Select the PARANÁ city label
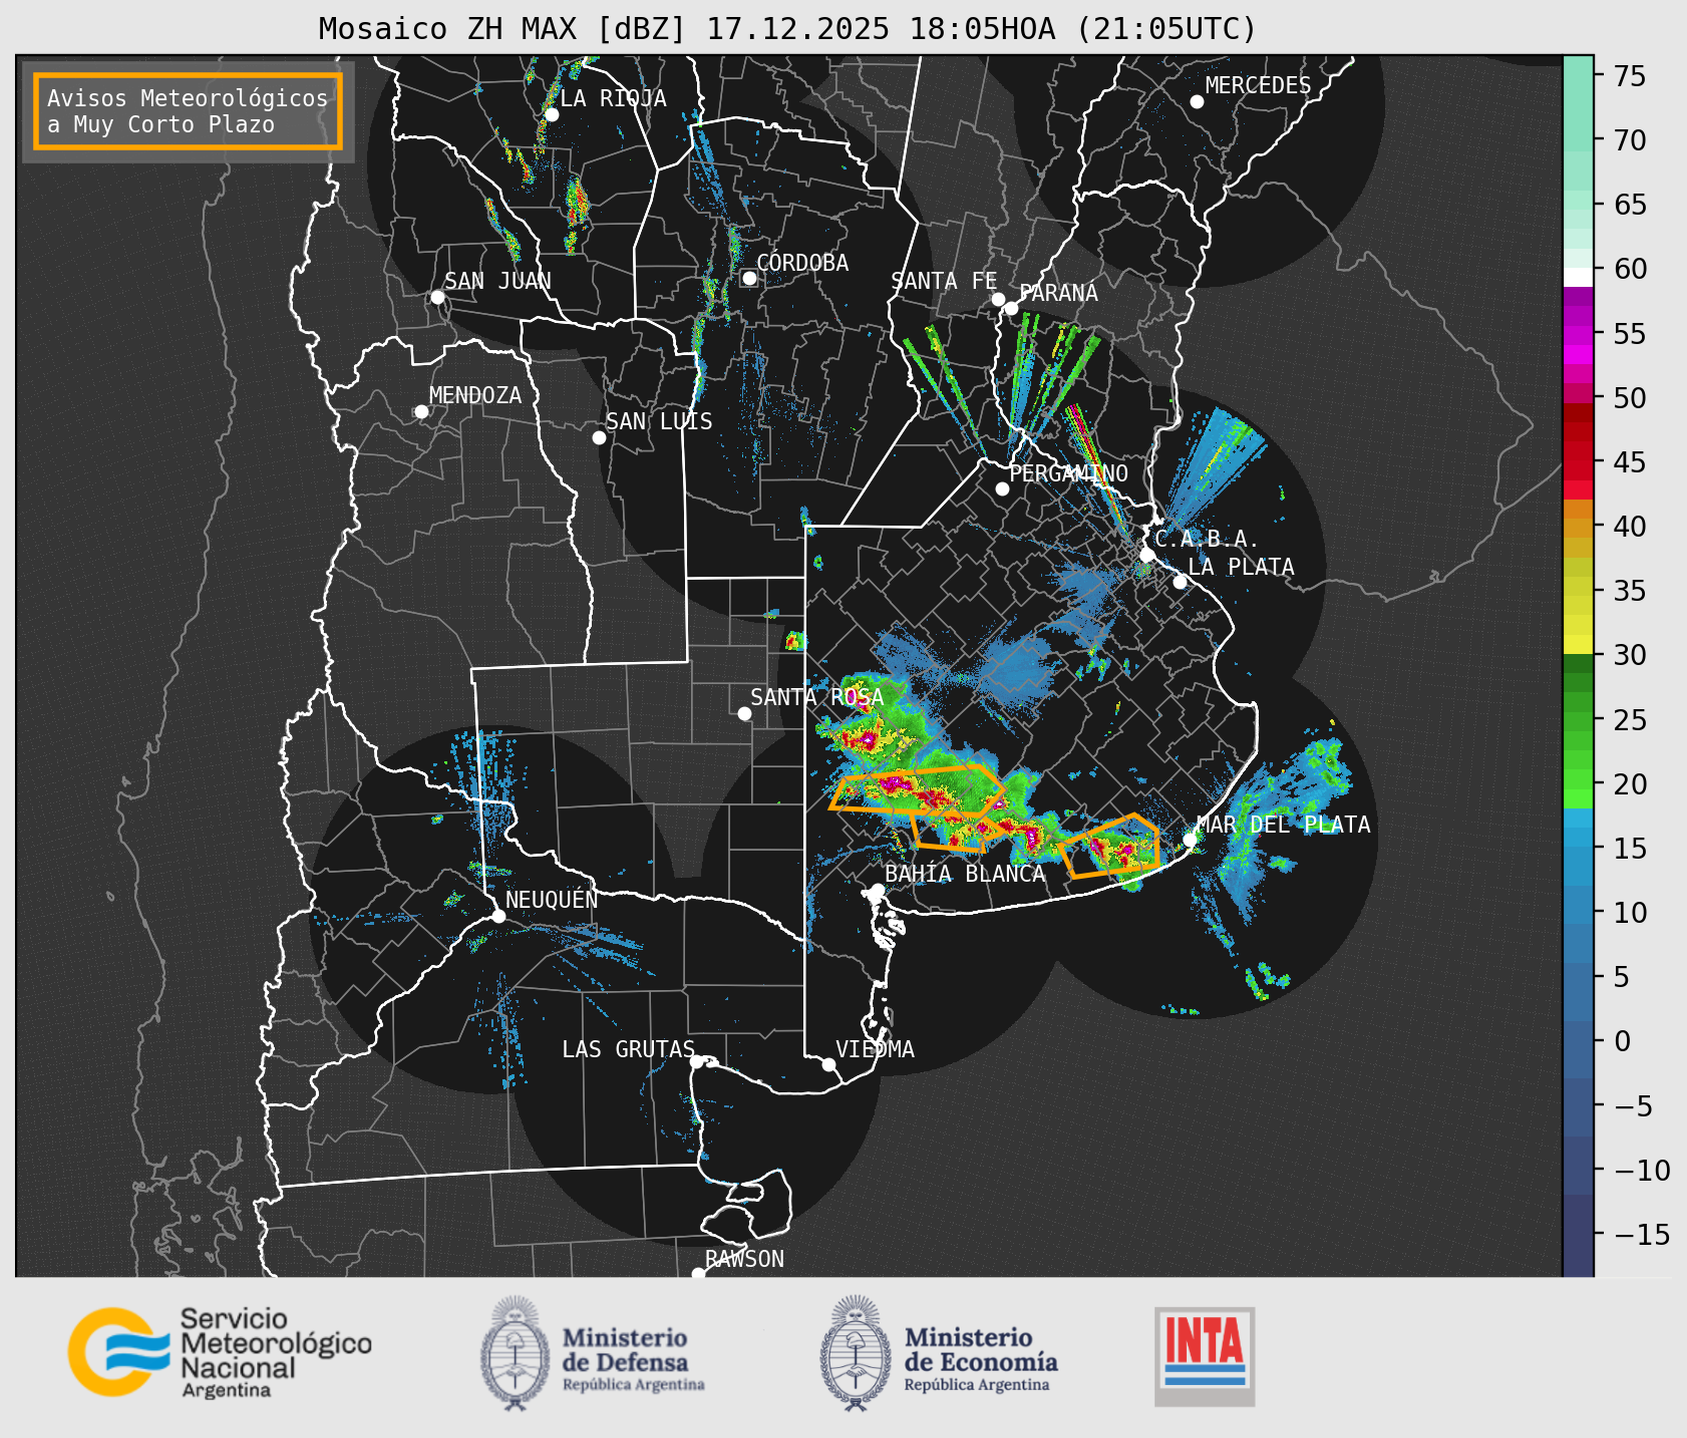Screen dimensions: 1687x1438 click(x=1058, y=293)
